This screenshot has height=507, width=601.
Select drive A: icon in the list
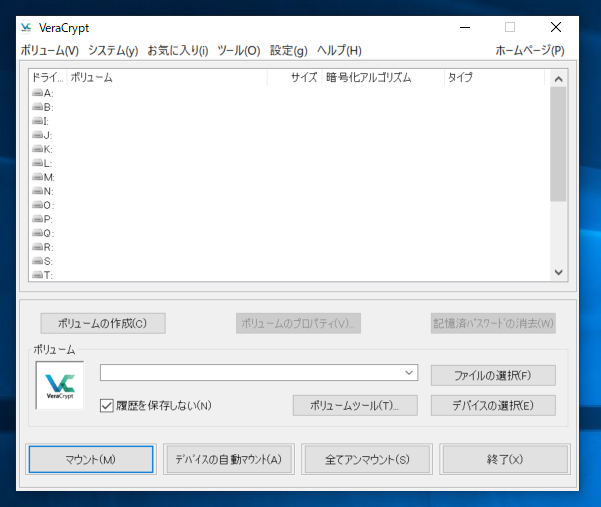[38, 93]
